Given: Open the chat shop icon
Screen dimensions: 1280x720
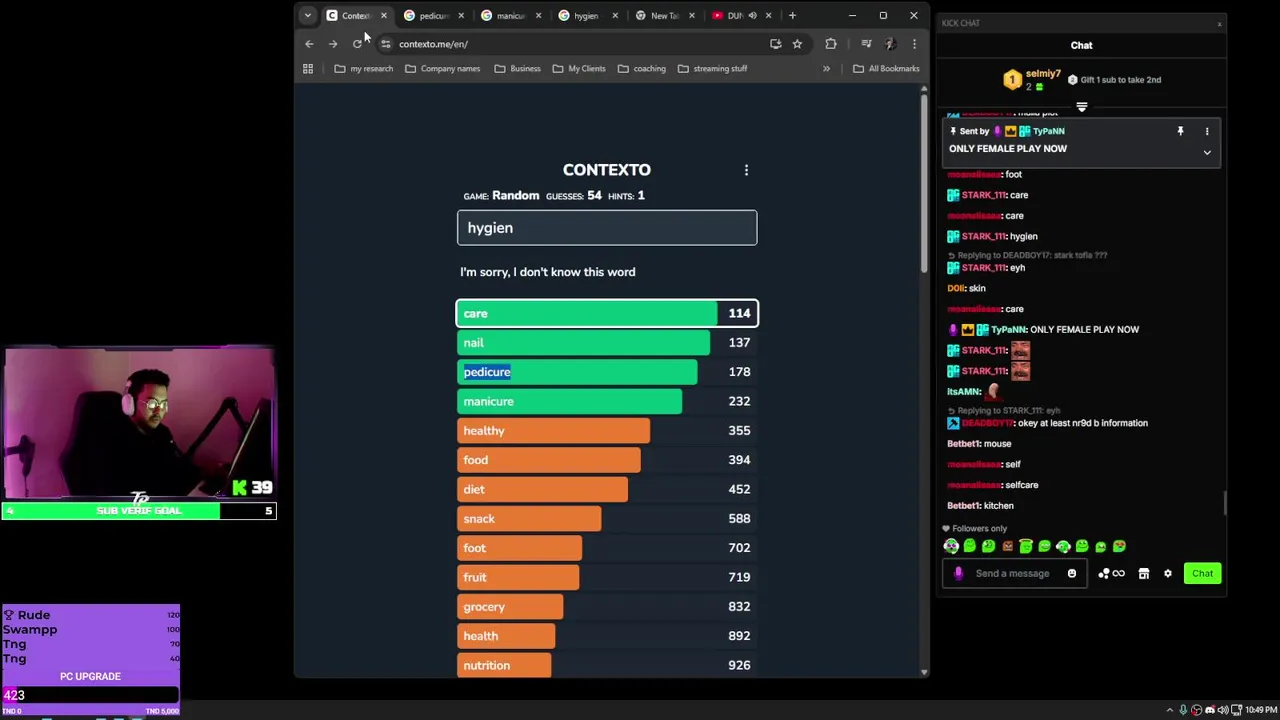Looking at the screenshot, I should click(1144, 574).
